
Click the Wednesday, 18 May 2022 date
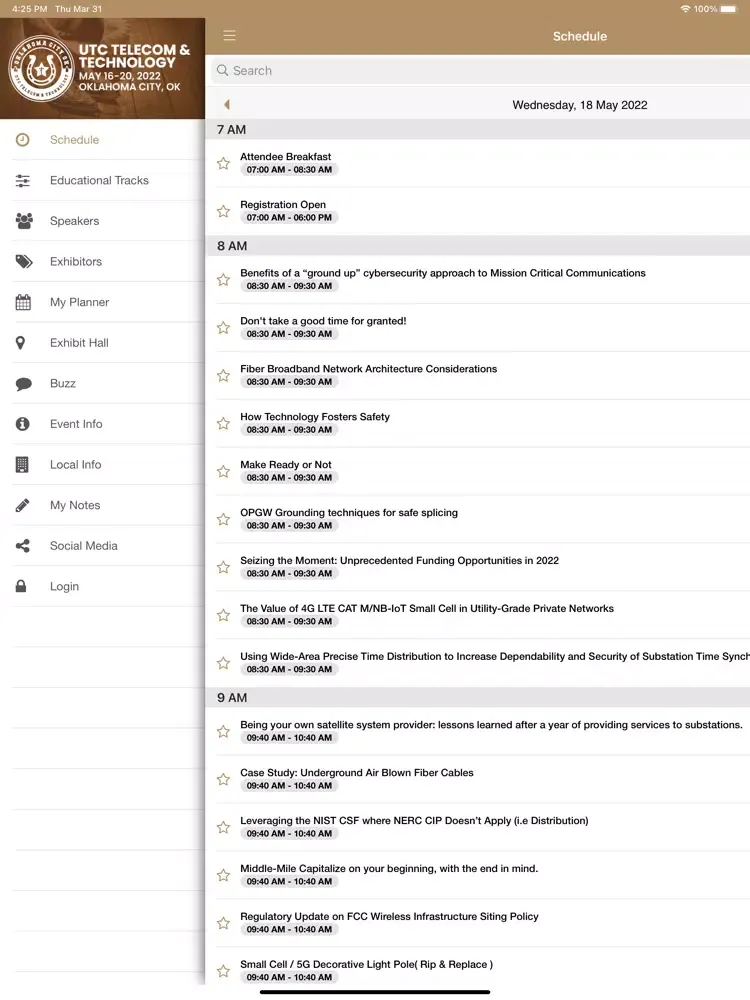pos(580,105)
